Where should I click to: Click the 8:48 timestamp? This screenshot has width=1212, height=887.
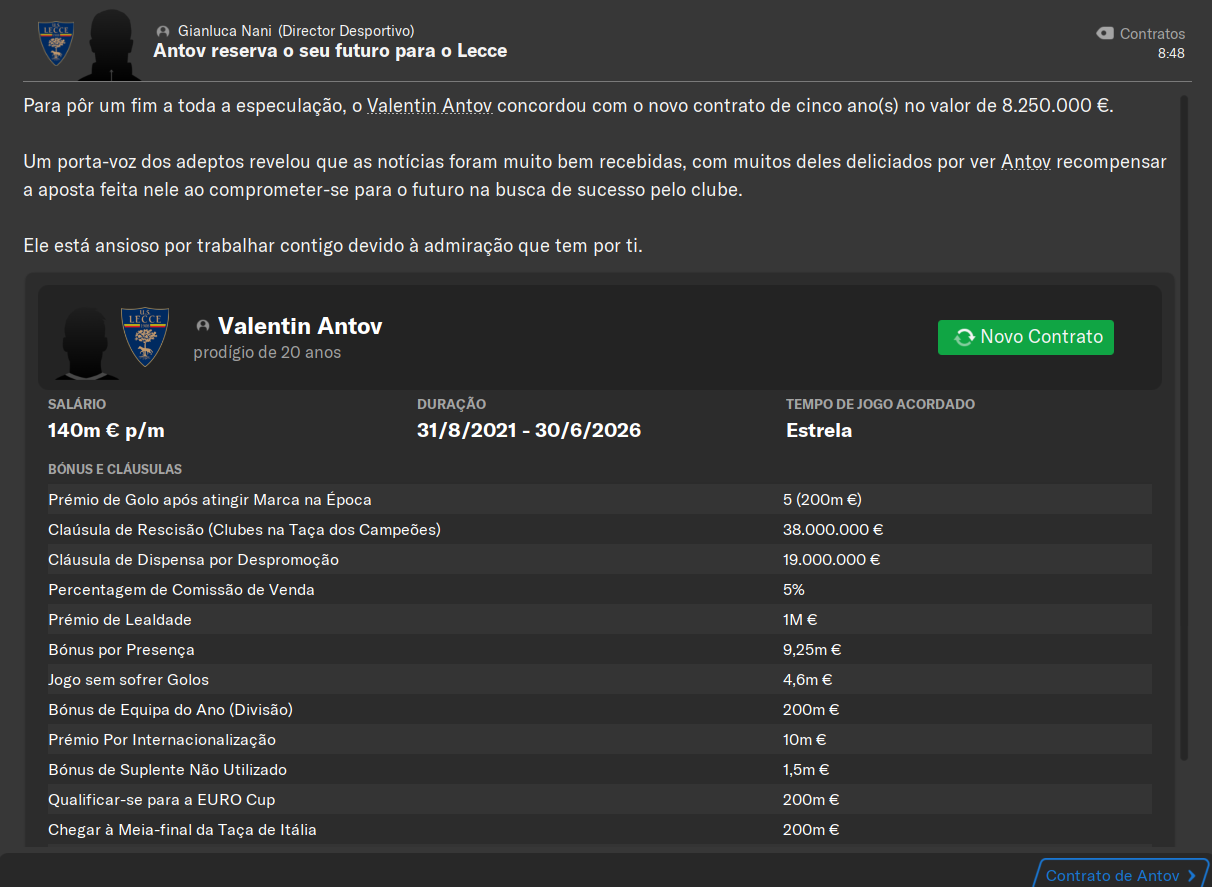coord(1171,53)
